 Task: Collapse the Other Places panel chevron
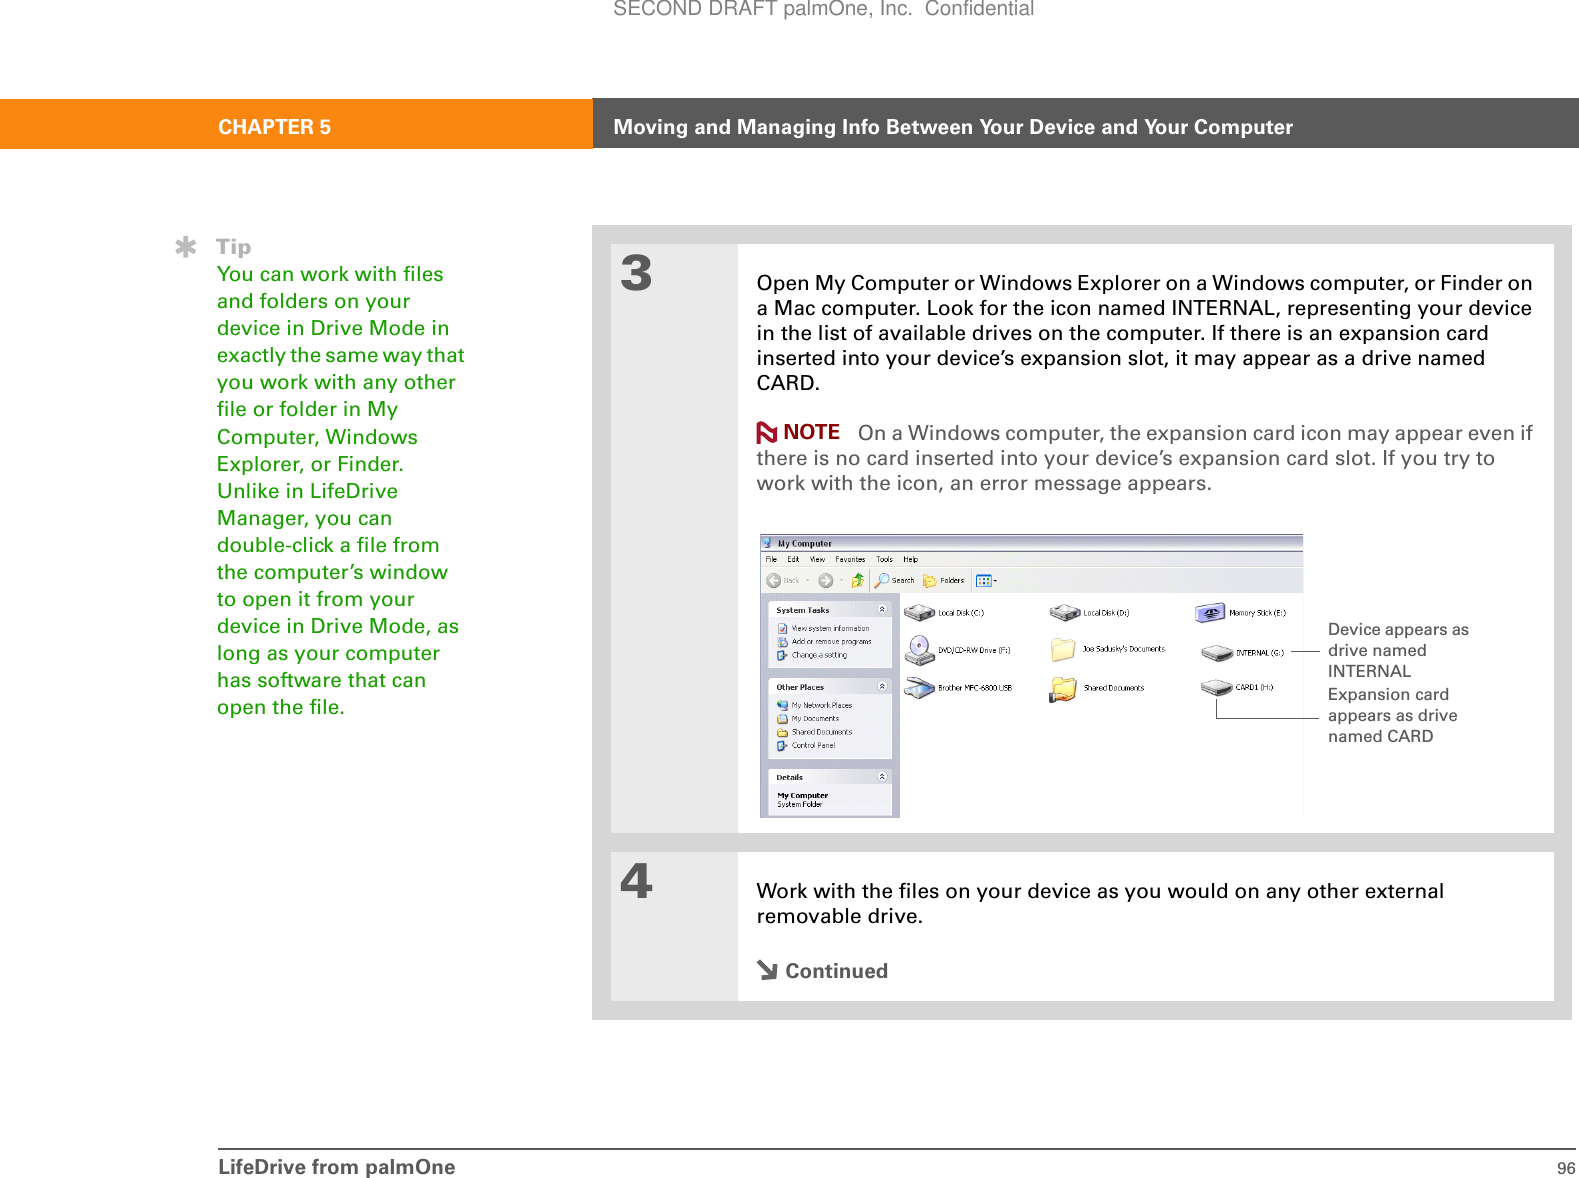pyautogui.click(x=882, y=687)
